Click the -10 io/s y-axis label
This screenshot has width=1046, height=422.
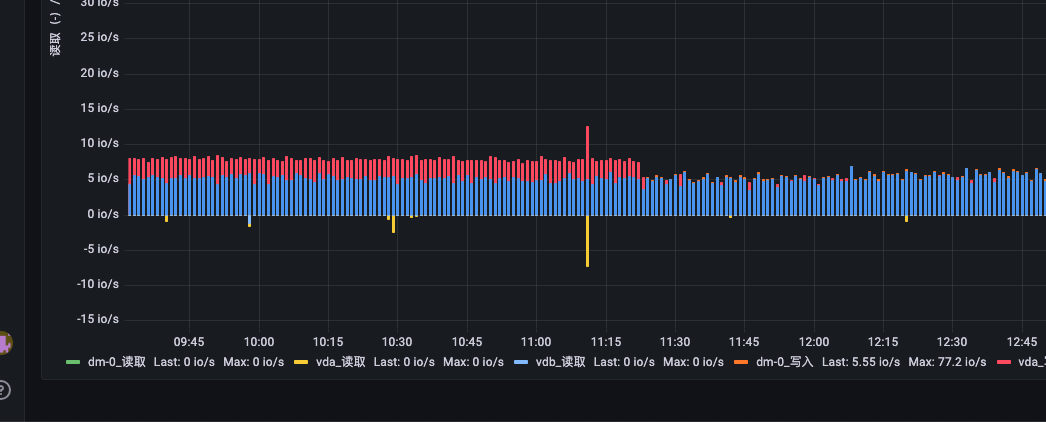click(x=97, y=284)
